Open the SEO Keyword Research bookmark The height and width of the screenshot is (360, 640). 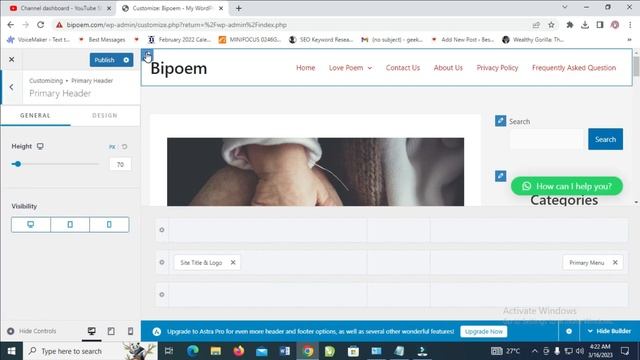point(321,40)
